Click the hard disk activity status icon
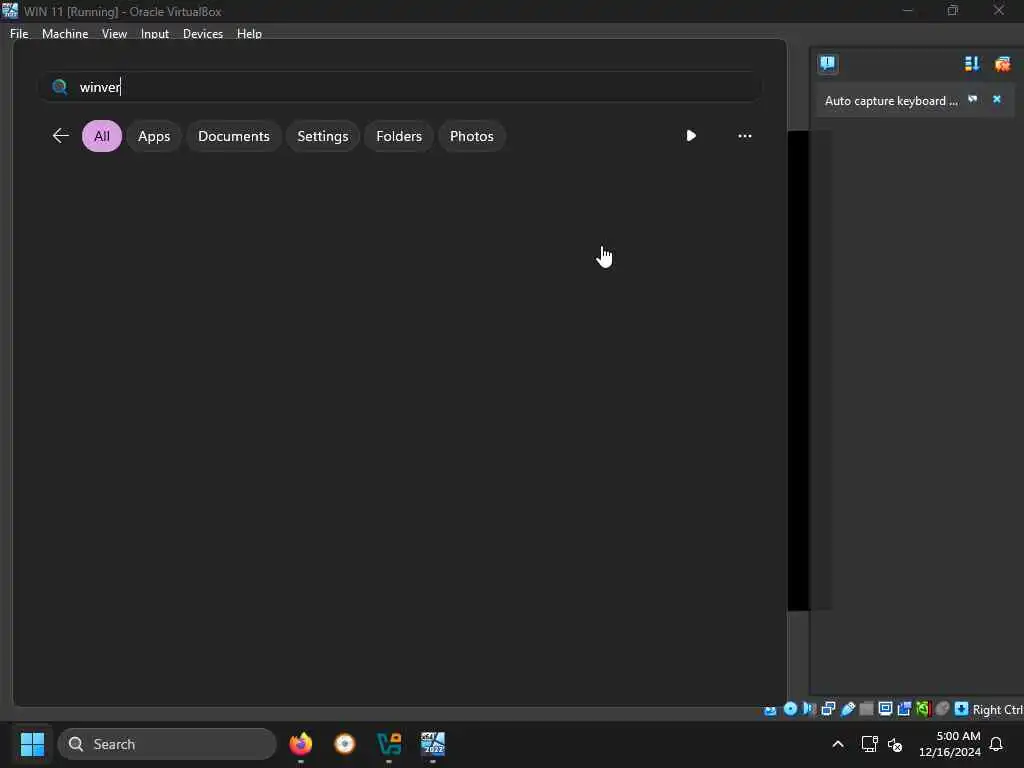Viewport: 1024px width, 768px height. (x=771, y=710)
